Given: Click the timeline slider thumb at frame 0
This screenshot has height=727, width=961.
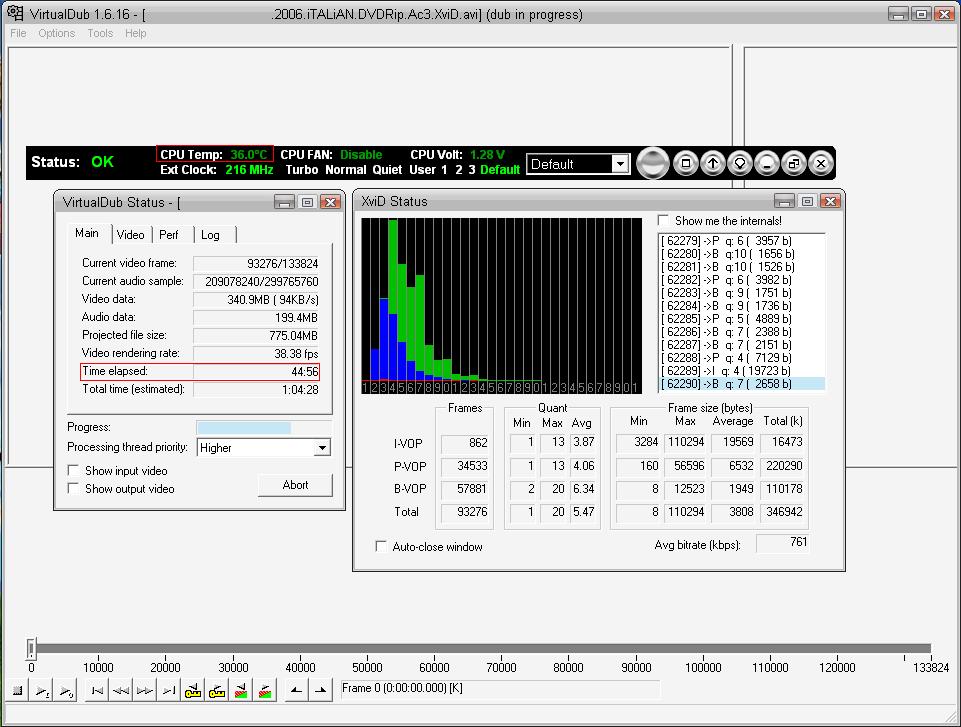Looking at the screenshot, I should click(31, 649).
